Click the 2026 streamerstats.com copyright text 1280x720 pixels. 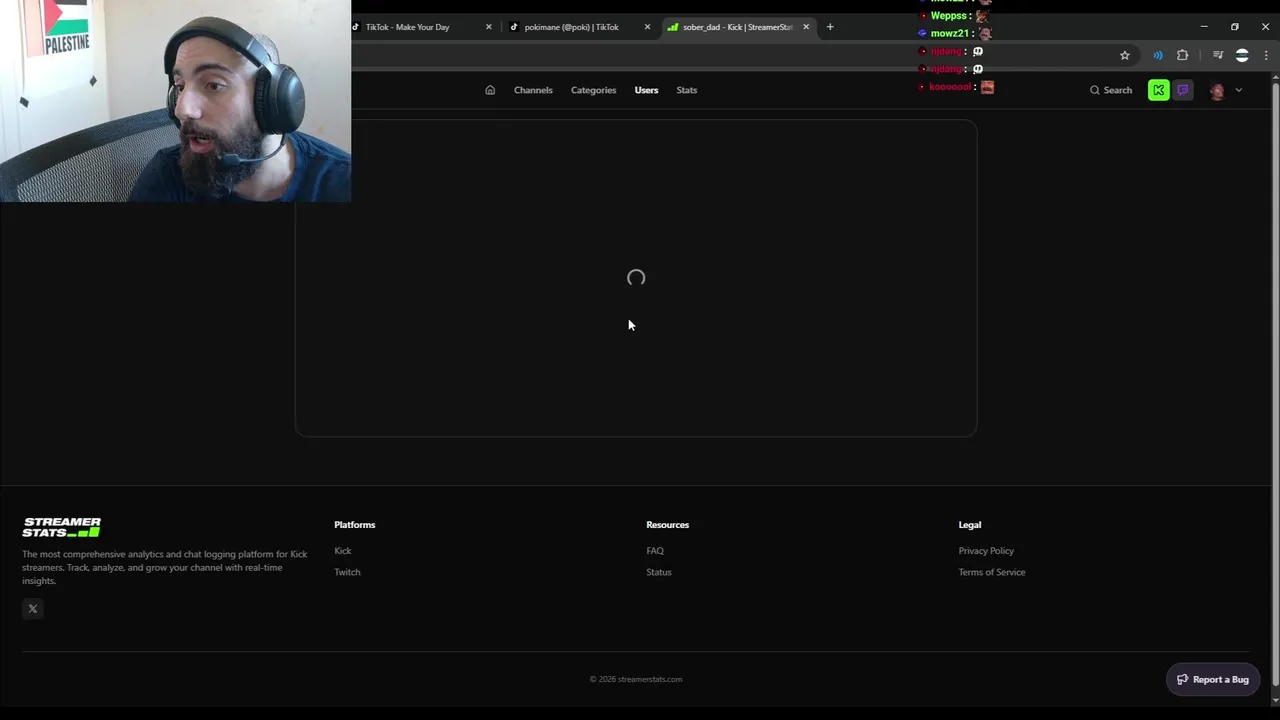point(636,679)
